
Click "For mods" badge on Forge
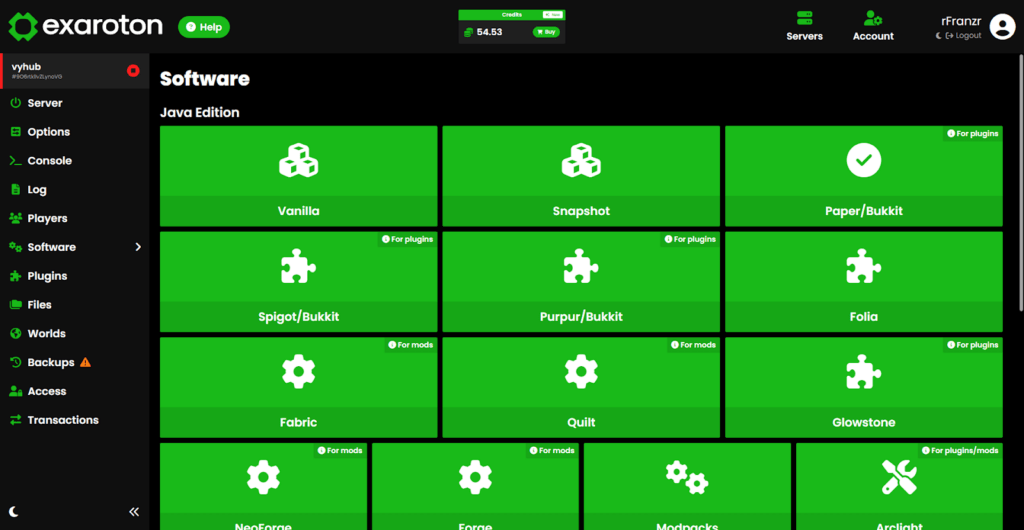point(552,450)
